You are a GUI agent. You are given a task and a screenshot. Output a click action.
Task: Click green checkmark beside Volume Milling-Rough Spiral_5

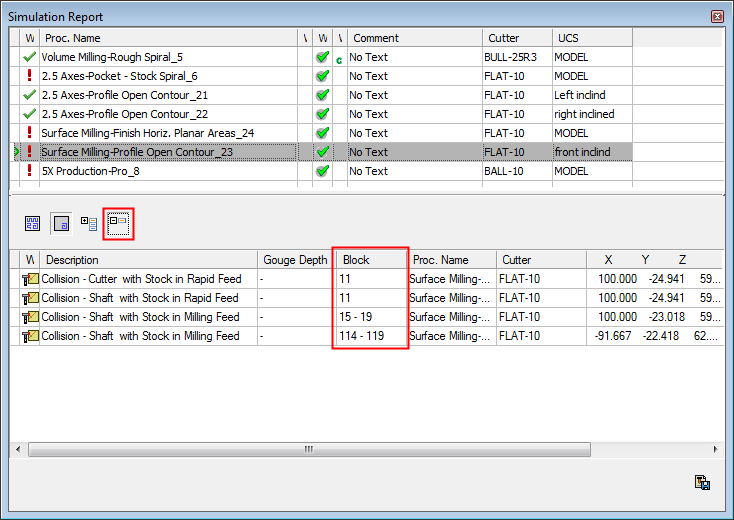click(x=29, y=57)
